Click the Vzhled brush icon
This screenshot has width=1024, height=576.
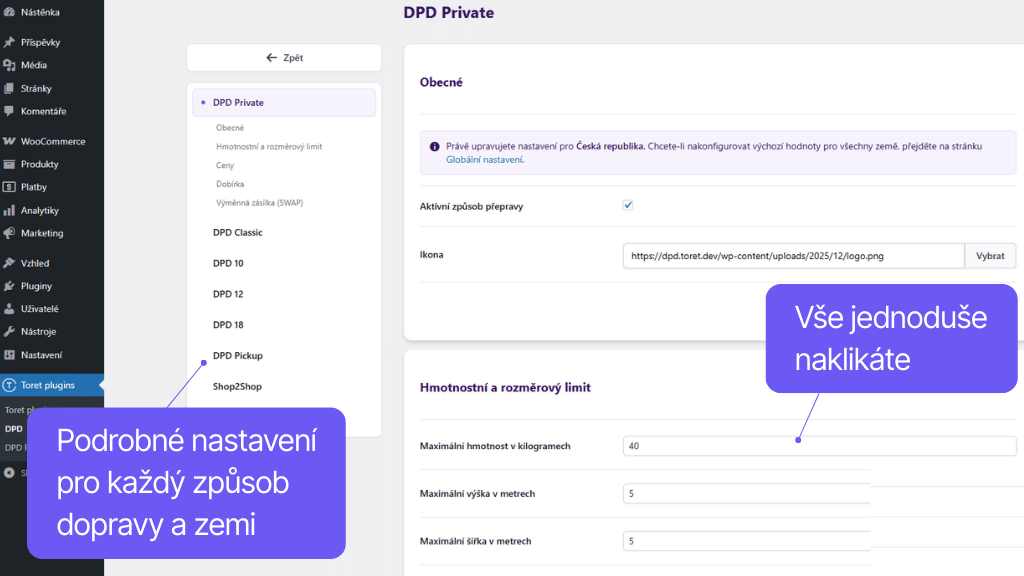click(x=9, y=263)
